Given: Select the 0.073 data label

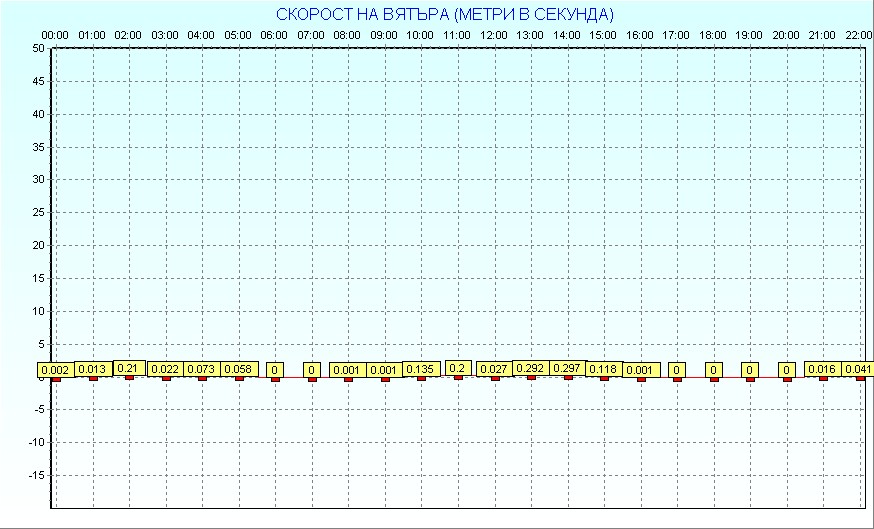Looking at the screenshot, I should (x=202, y=370).
